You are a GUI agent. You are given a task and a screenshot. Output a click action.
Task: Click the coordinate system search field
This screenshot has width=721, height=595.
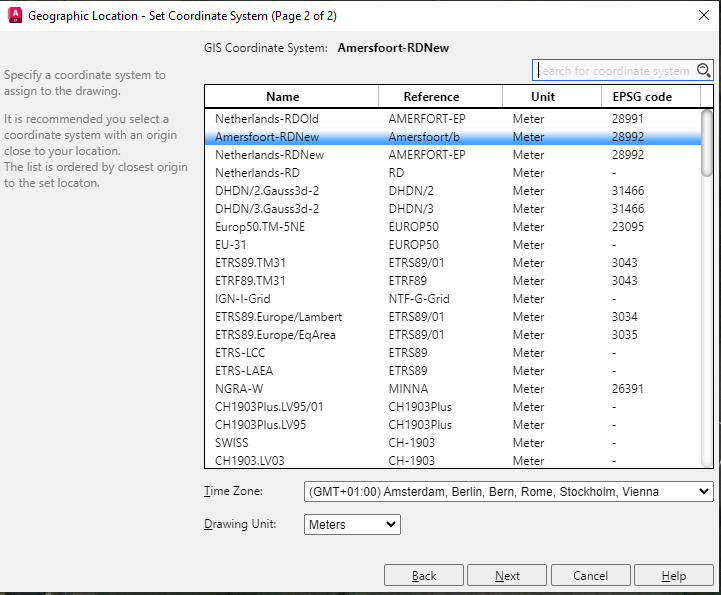pyautogui.click(x=614, y=70)
